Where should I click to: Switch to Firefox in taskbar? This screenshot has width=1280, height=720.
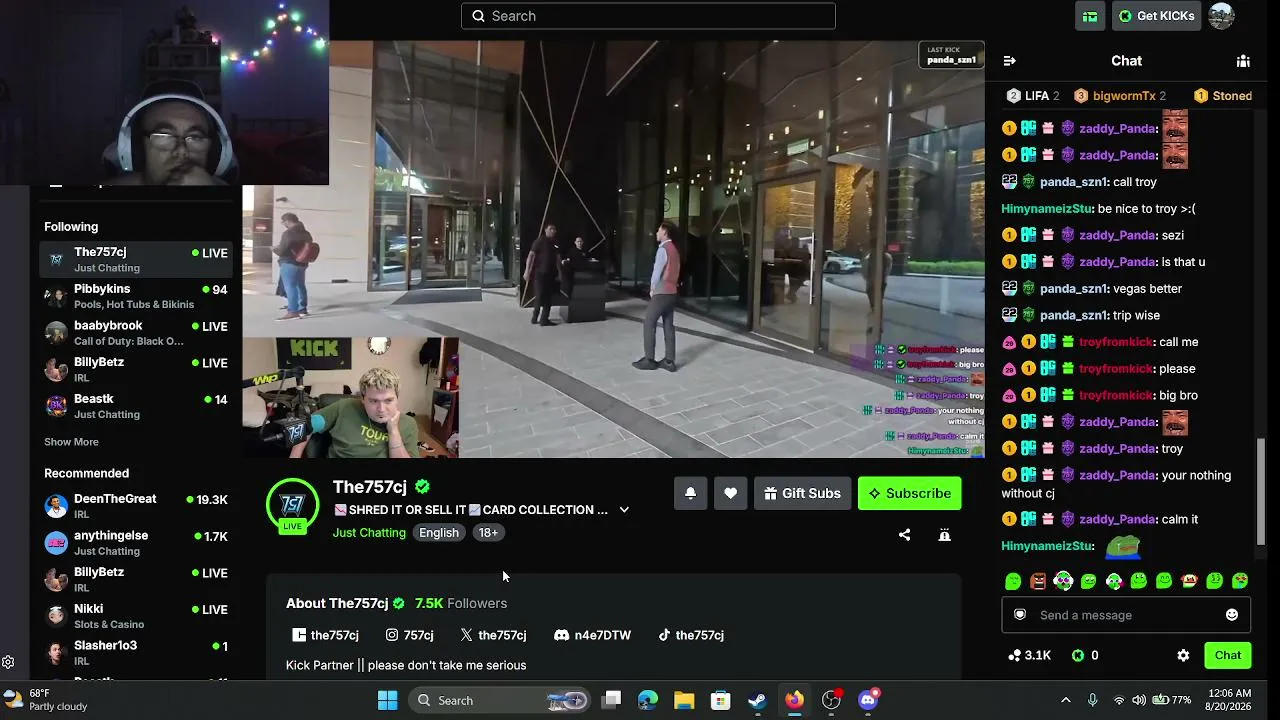point(794,700)
